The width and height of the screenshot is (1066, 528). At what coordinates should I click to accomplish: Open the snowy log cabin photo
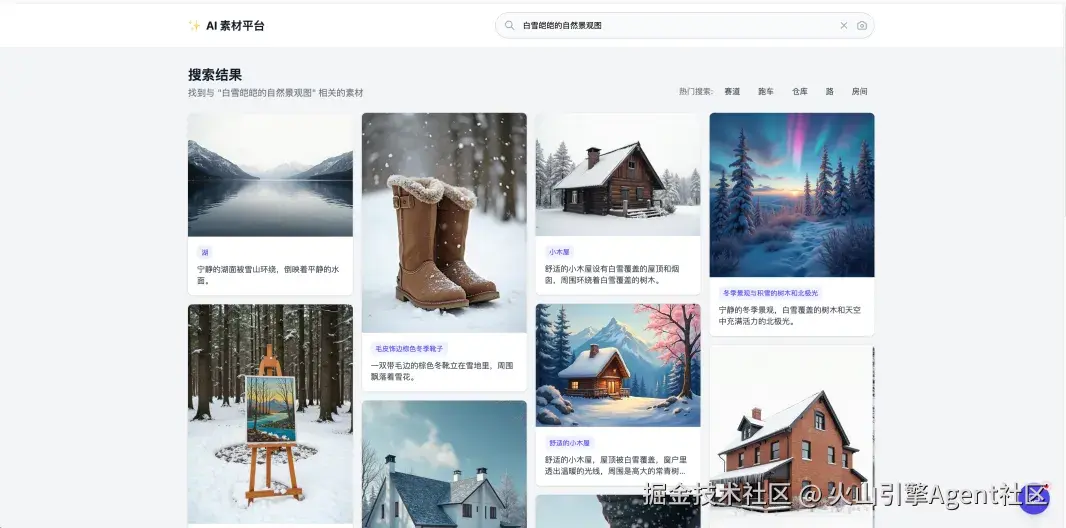(x=618, y=175)
